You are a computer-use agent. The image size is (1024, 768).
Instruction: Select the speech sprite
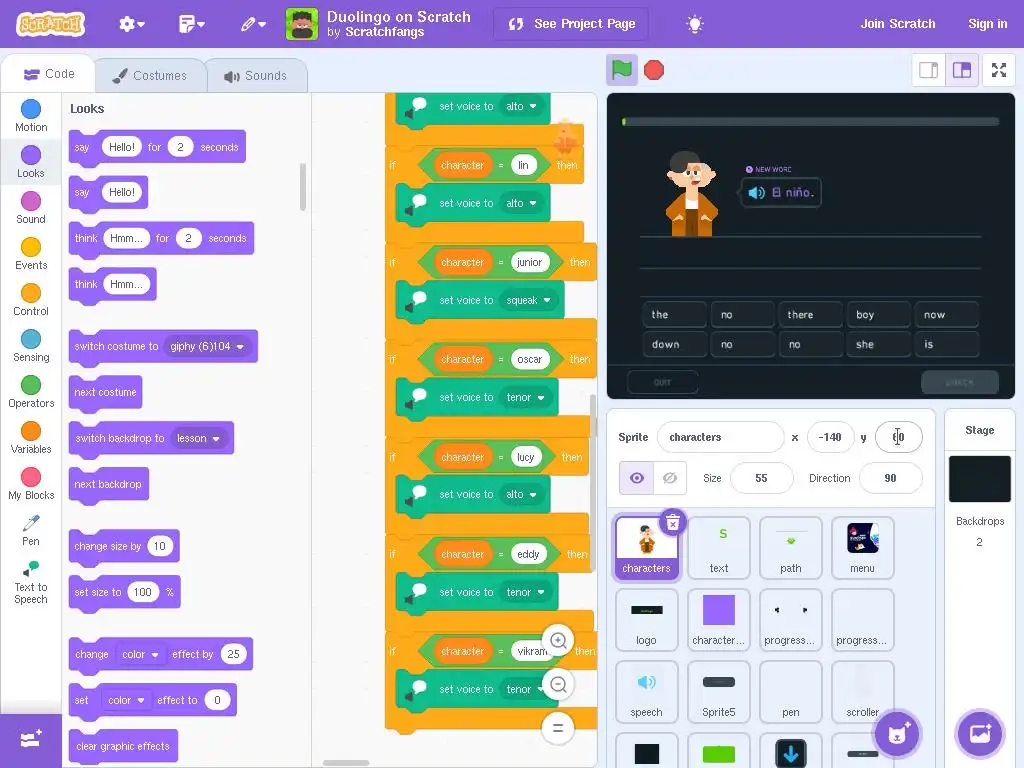[647, 692]
